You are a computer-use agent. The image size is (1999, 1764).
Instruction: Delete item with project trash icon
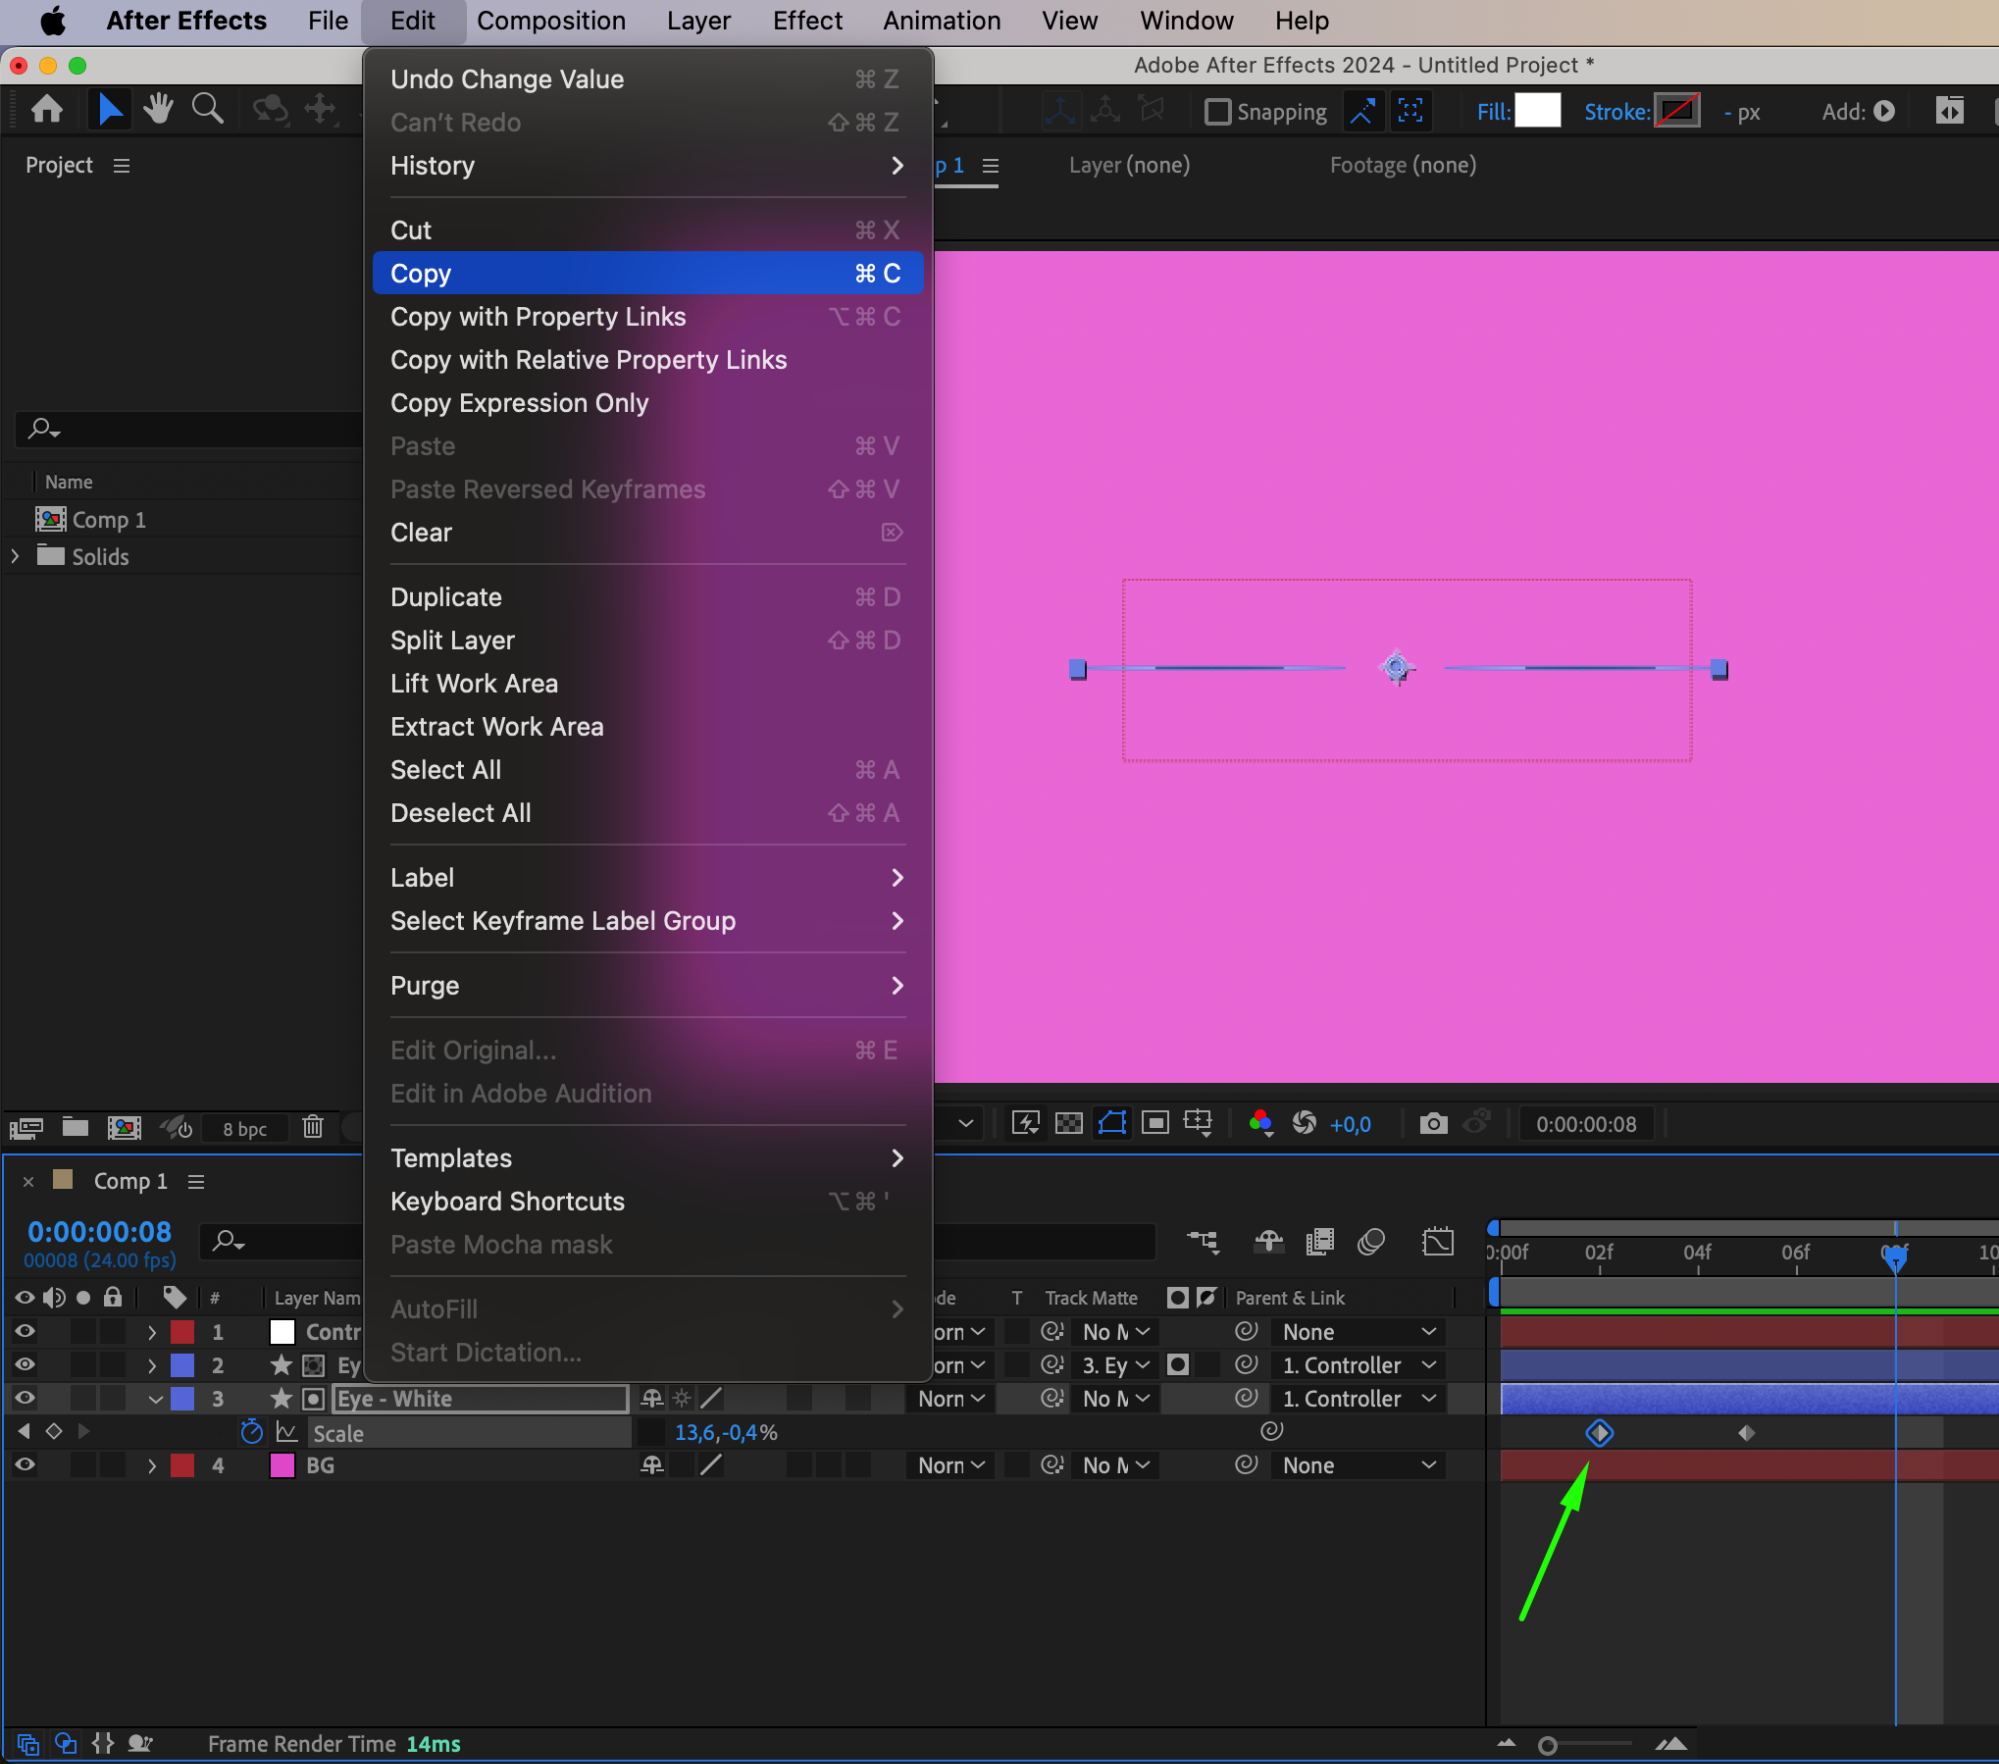click(x=313, y=1128)
